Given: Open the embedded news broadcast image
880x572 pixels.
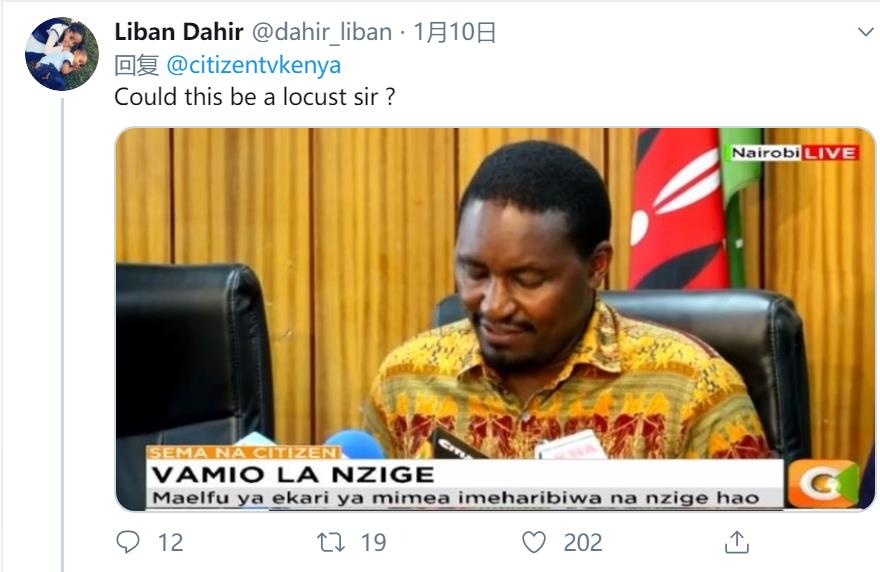Looking at the screenshot, I should click(495, 319).
